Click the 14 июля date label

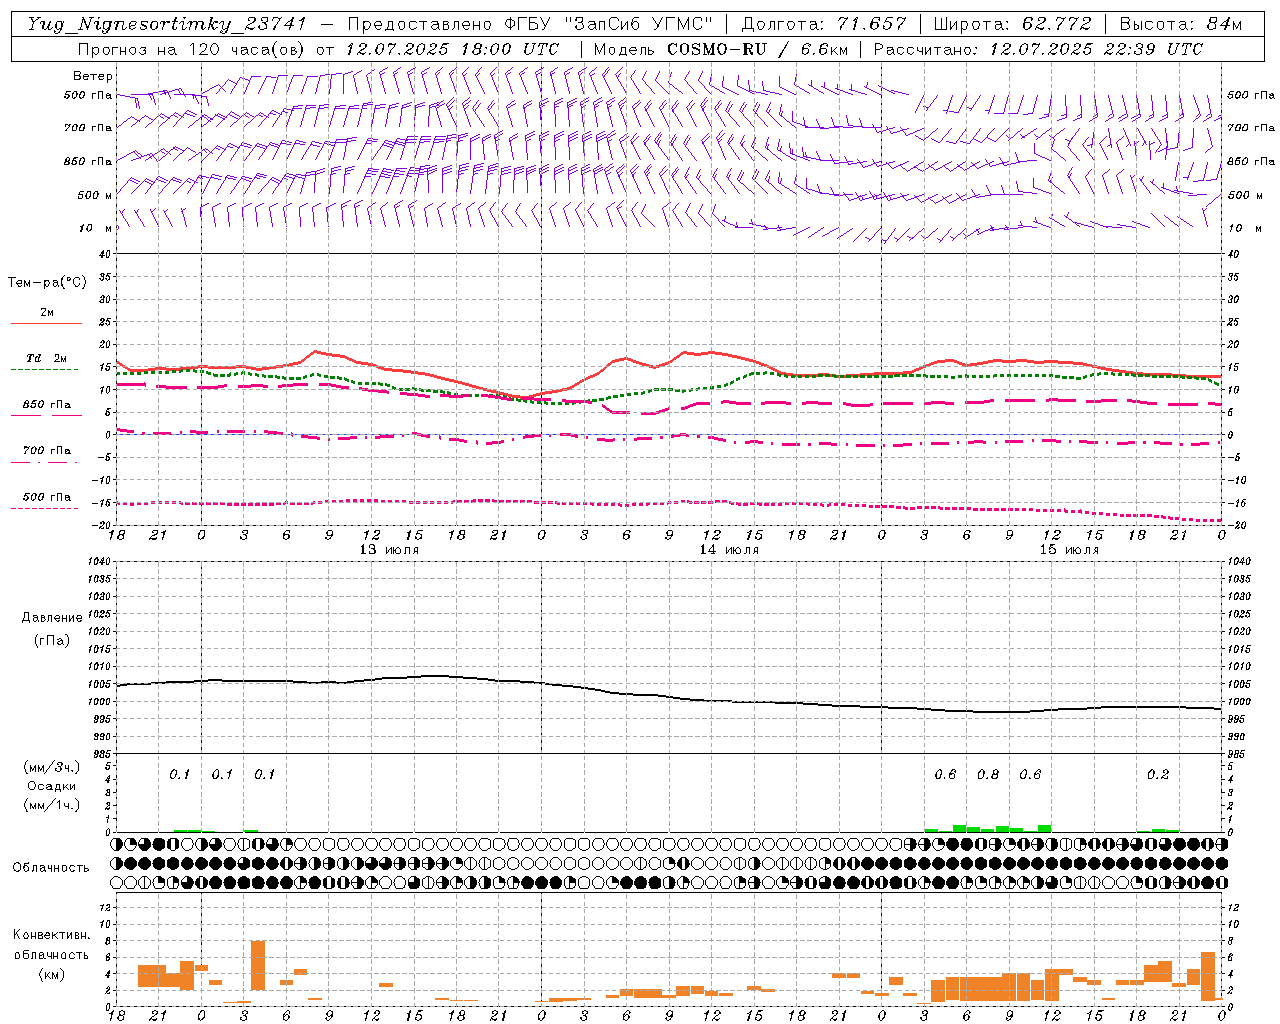[x=729, y=550]
